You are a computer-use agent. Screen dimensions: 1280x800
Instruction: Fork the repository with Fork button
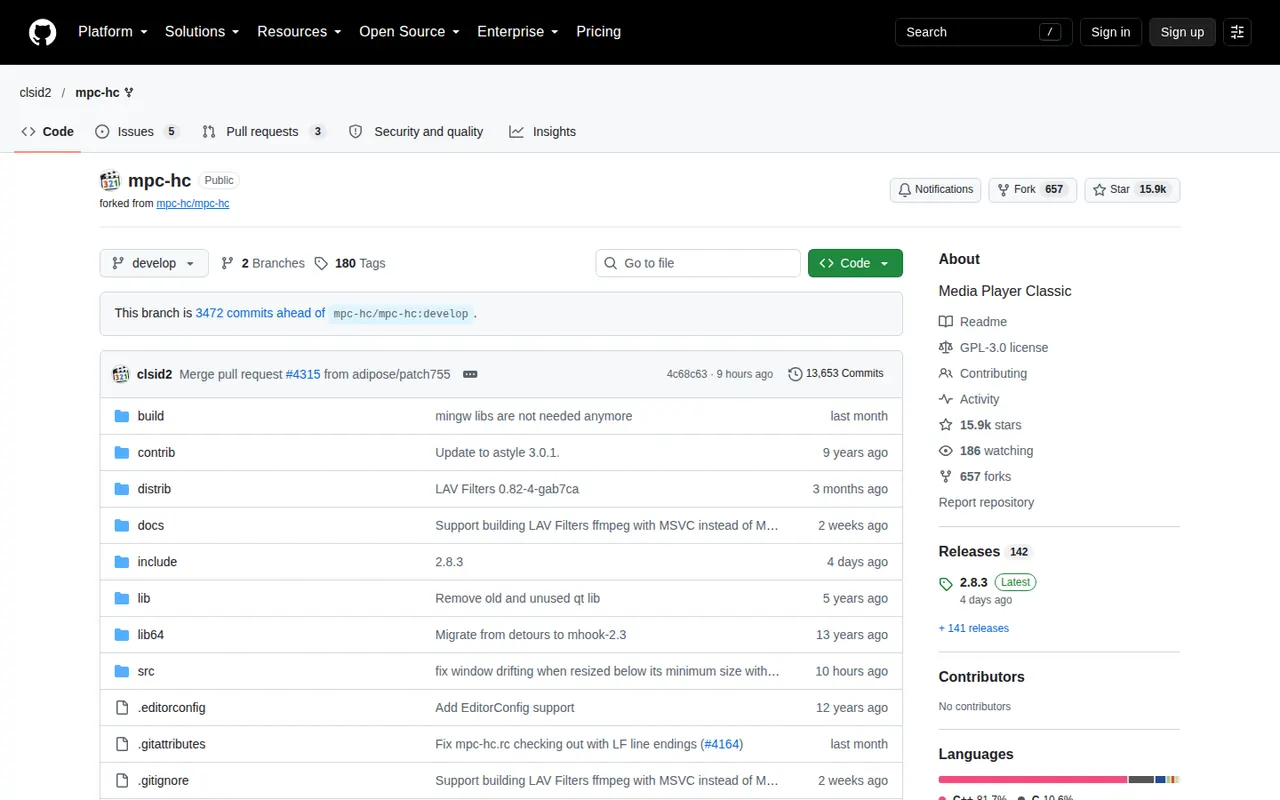pos(1032,190)
